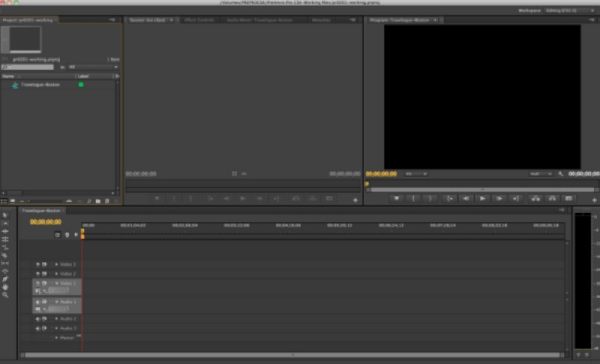The image size is (600, 364).
Task: Click Go to Out in Program monitor
Action: [516, 198]
